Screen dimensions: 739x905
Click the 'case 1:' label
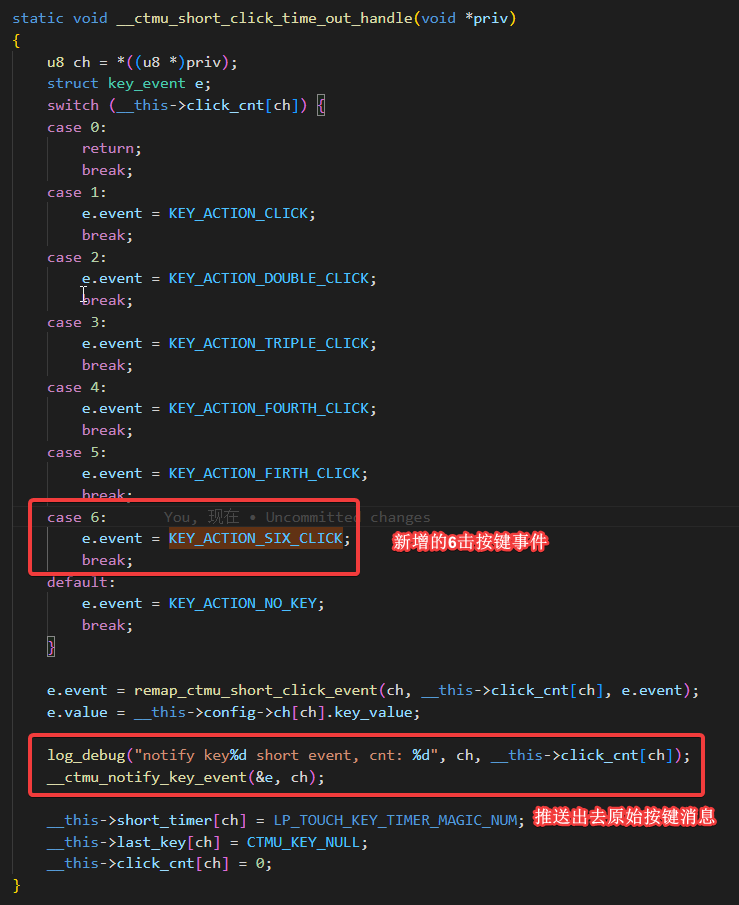[77, 192]
